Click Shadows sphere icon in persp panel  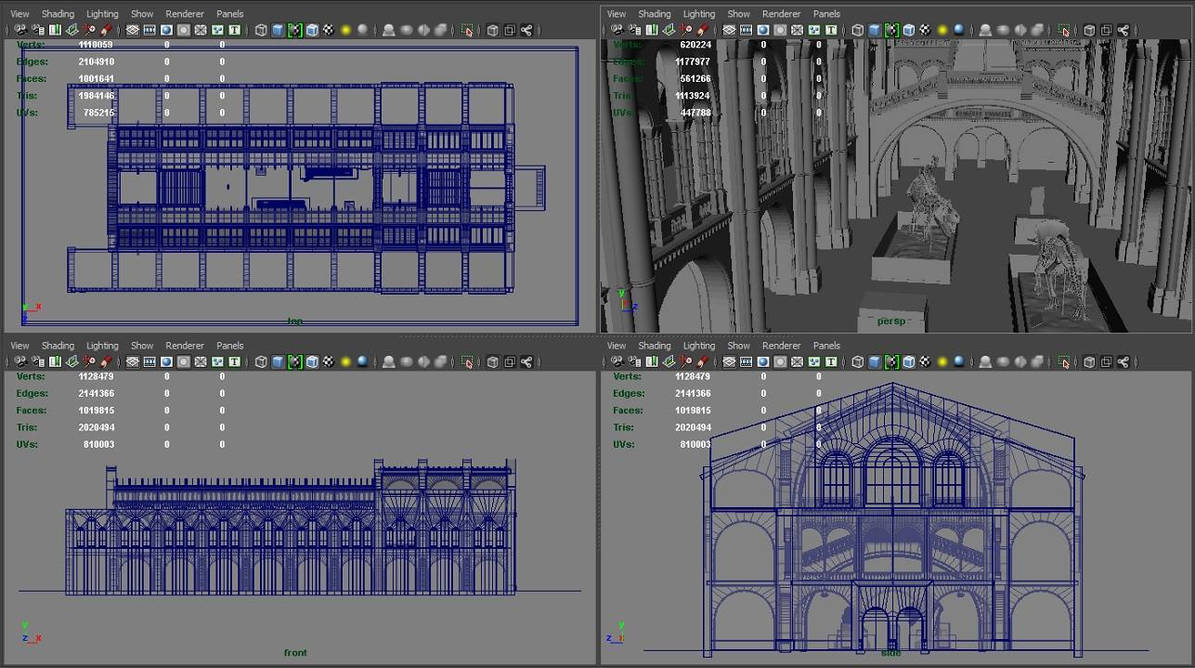point(960,30)
